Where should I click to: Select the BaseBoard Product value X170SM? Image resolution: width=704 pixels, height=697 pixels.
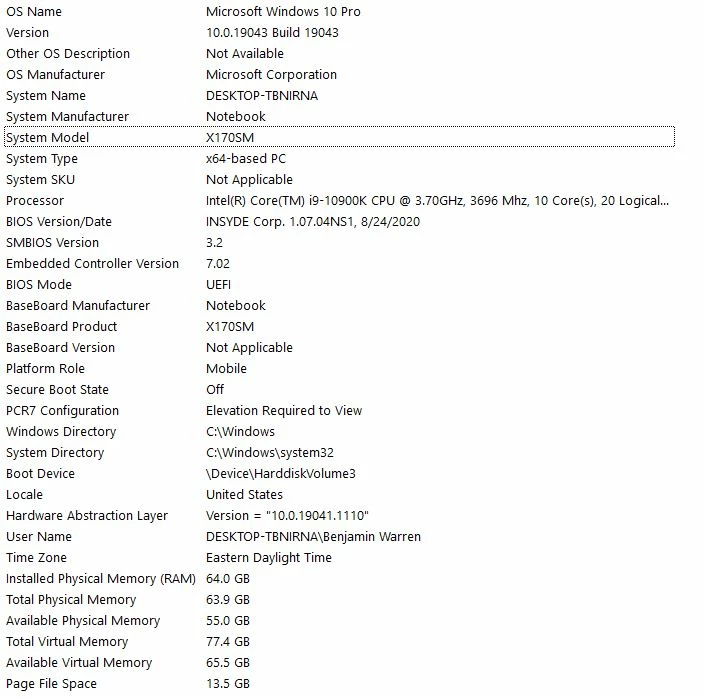(x=230, y=326)
